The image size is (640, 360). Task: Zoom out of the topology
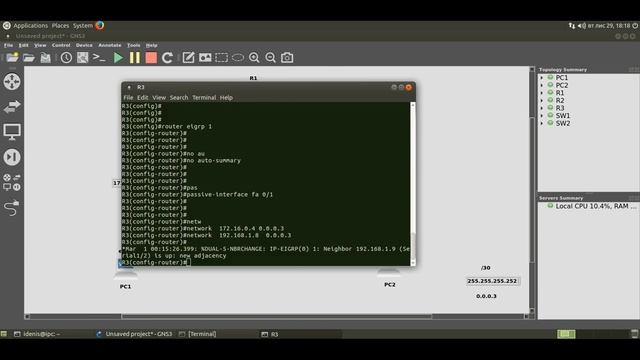coord(271,58)
